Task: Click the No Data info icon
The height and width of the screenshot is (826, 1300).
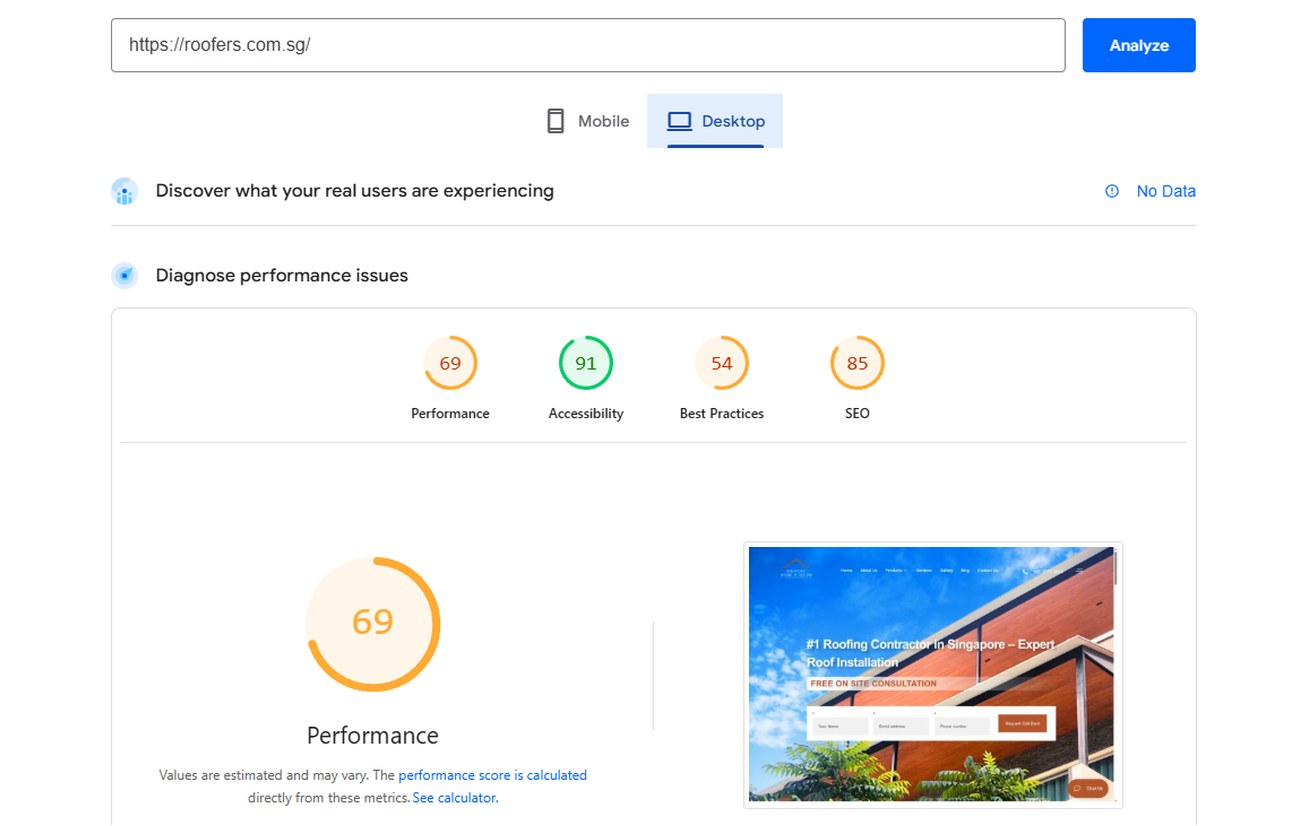Action: pos(1112,191)
